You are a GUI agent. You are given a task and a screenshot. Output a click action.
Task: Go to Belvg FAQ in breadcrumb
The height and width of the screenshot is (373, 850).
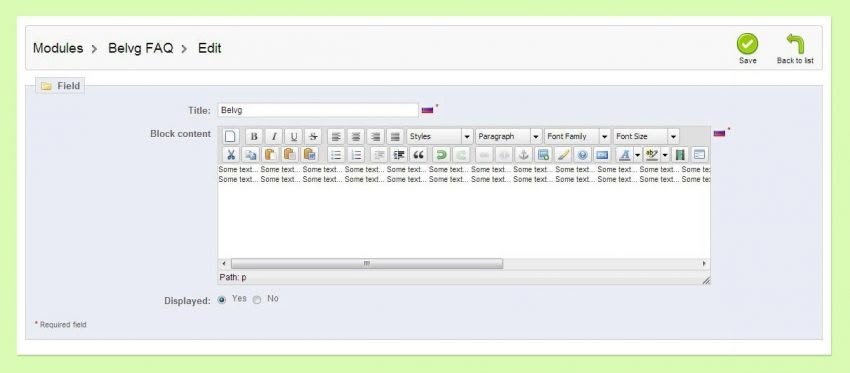[140, 48]
